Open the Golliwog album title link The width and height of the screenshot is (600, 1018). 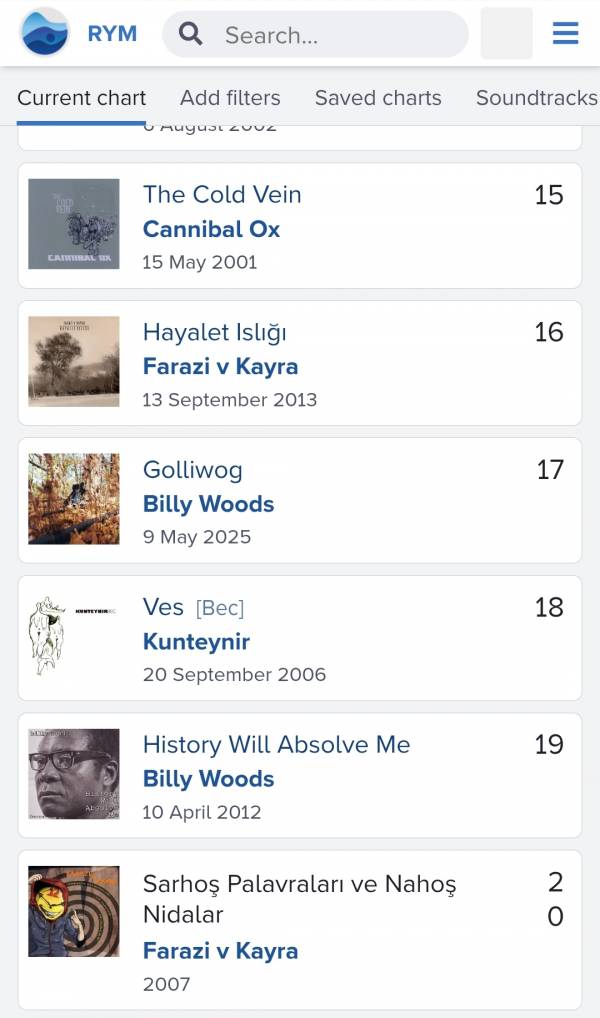tap(192, 470)
